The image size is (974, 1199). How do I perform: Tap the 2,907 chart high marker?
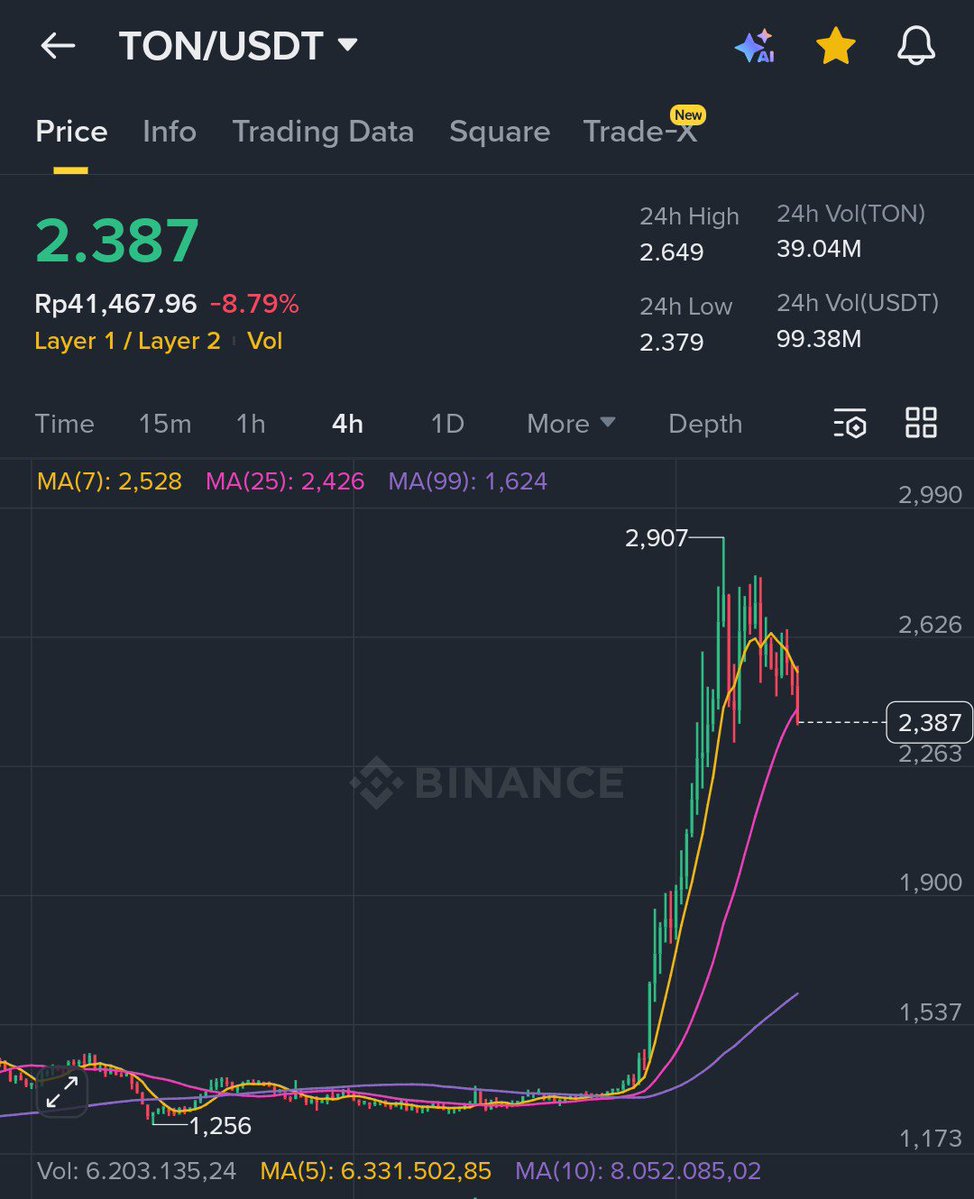tap(657, 538)
